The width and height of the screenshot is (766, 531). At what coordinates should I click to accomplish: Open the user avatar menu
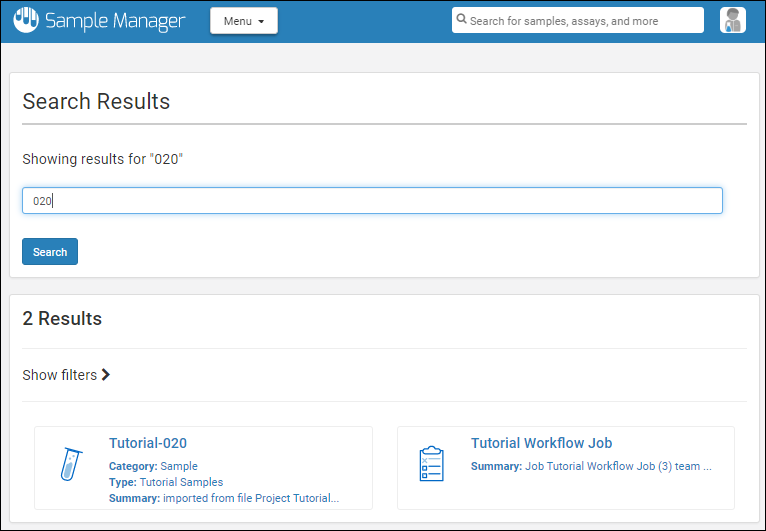coord(732,20)
